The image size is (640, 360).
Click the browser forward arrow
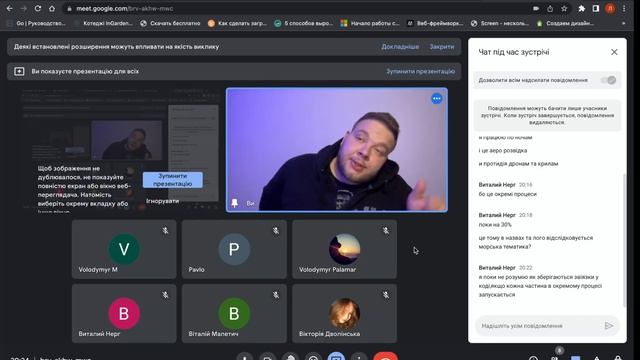click(x=23, y=8)
